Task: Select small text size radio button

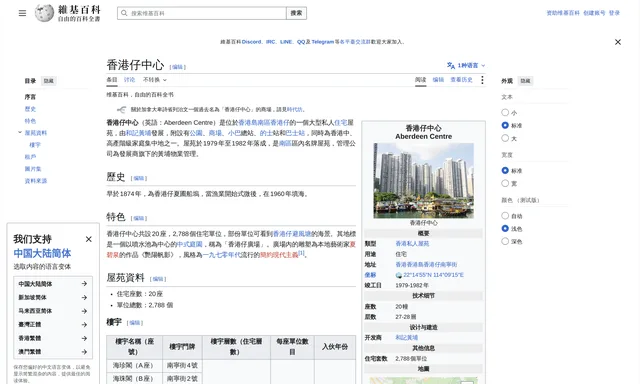Action: [x=505, y=112]
